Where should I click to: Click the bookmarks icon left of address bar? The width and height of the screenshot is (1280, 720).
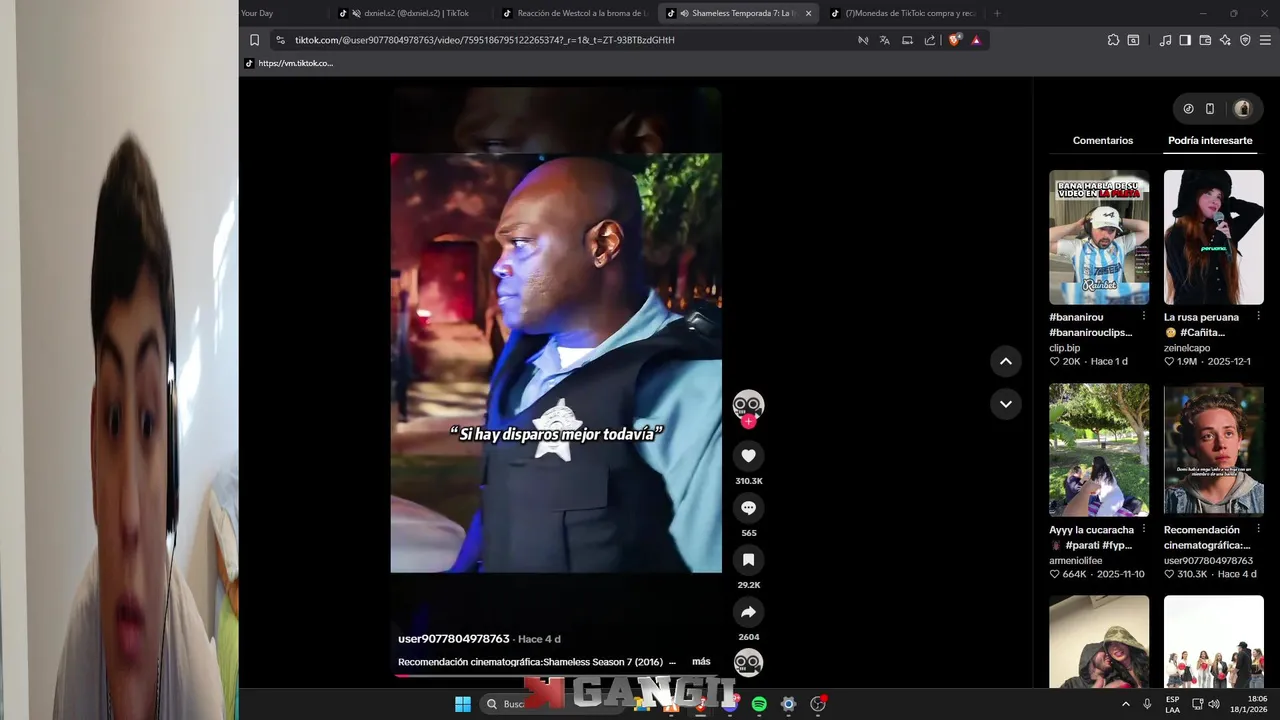(254, 40)
